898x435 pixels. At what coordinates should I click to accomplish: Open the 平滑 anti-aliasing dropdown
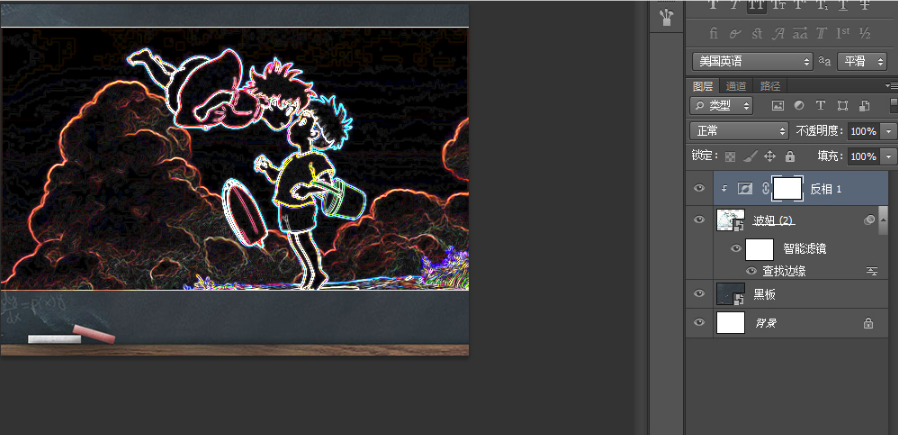click(x=862, y=61)
